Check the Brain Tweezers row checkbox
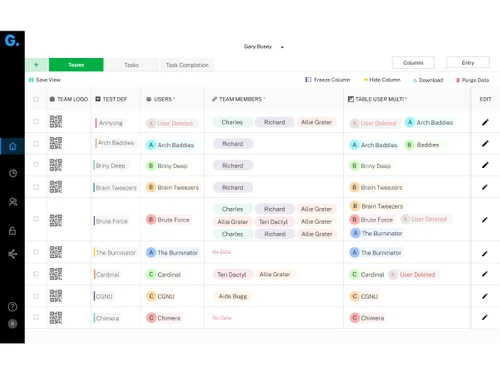The width and height of the screenshot is (500, 375). [x=36, y=187]
